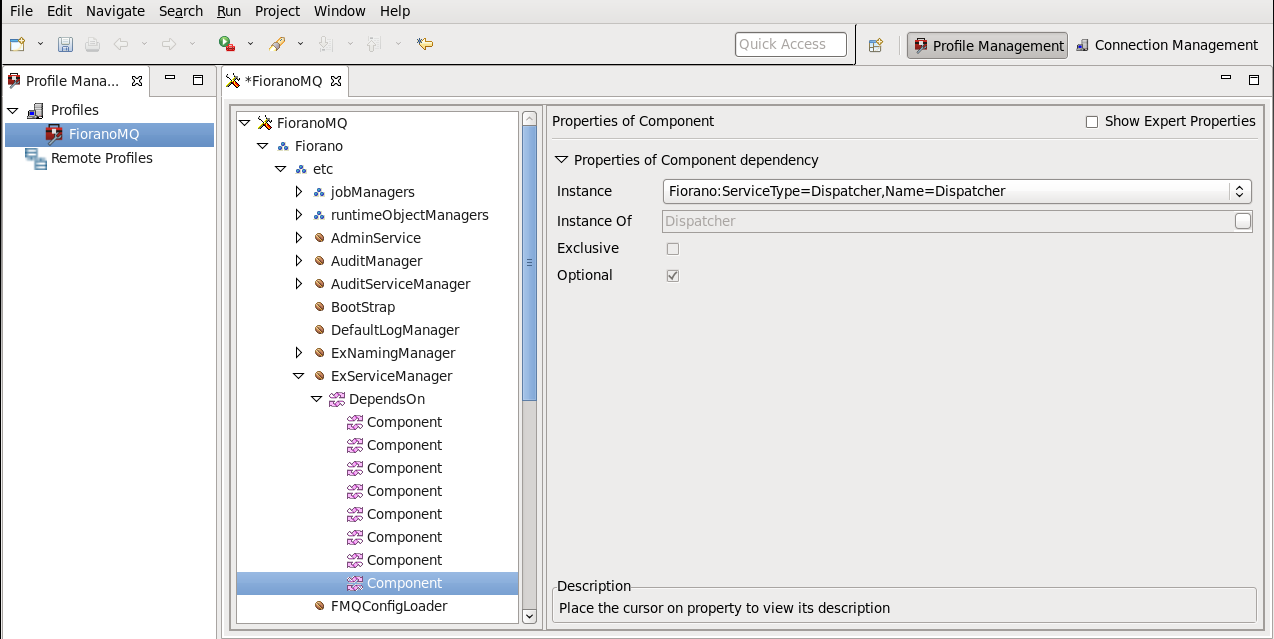
Task: Expand the ExNamingManager node
Action: click(298, 353)
